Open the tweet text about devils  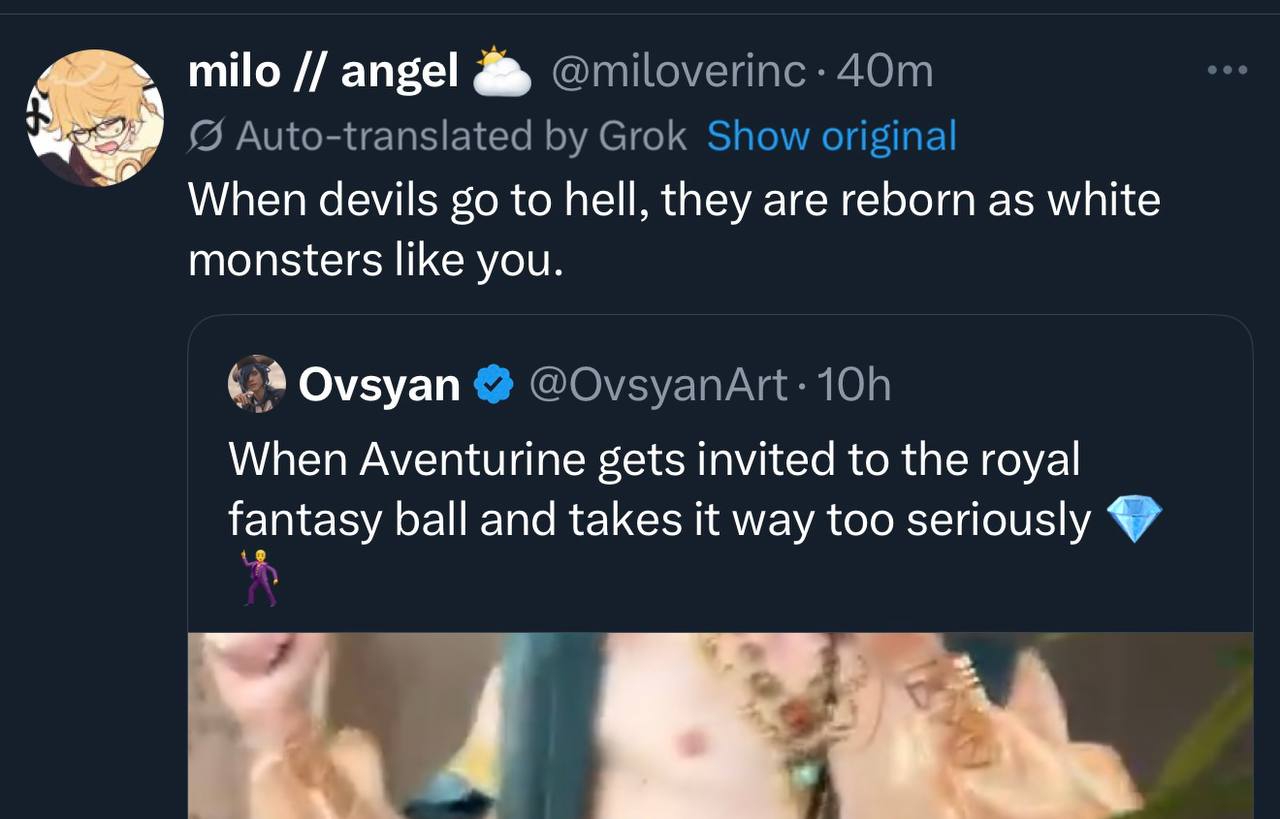coord(672,230)
